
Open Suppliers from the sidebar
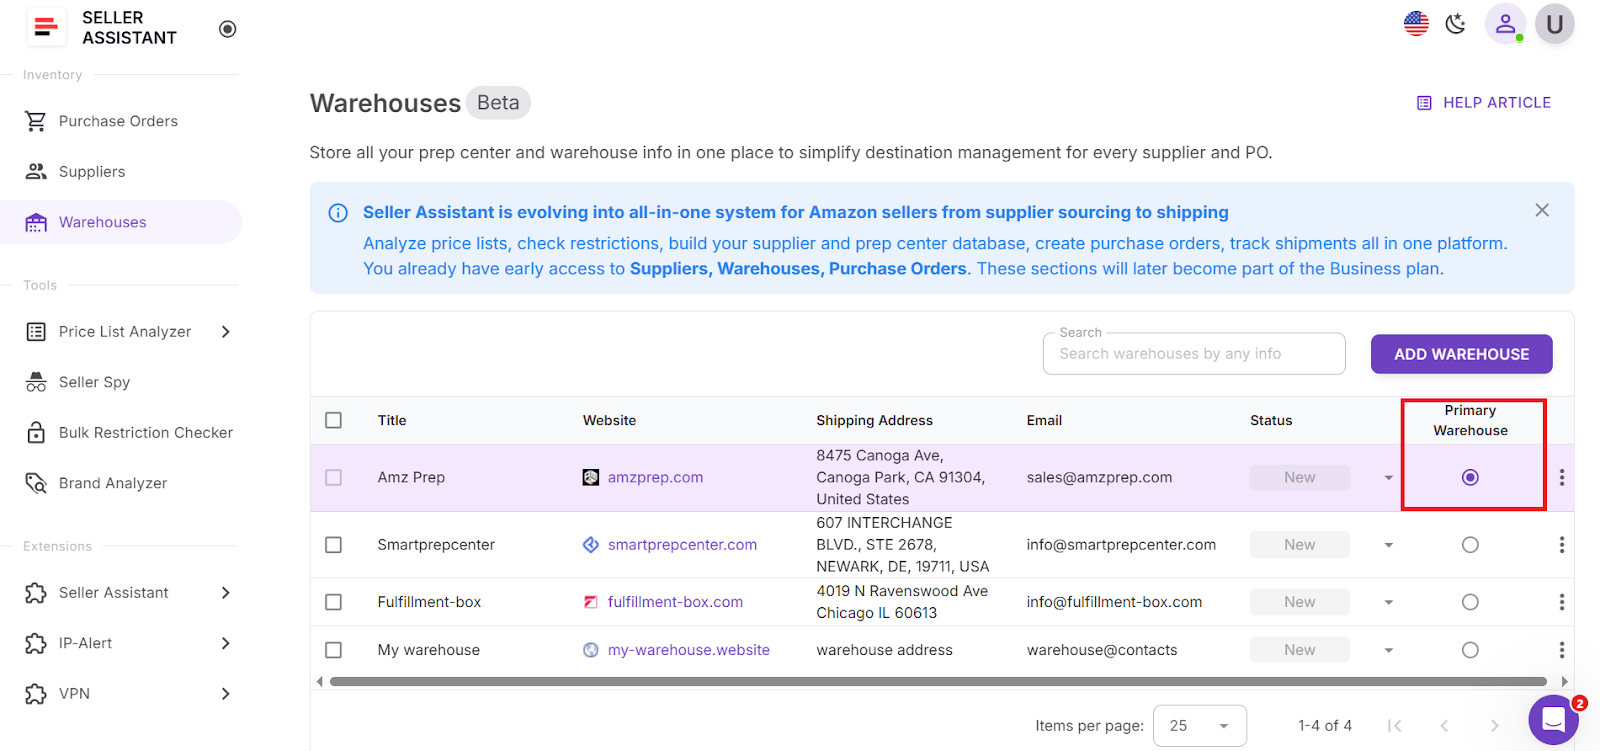point(92,172)
